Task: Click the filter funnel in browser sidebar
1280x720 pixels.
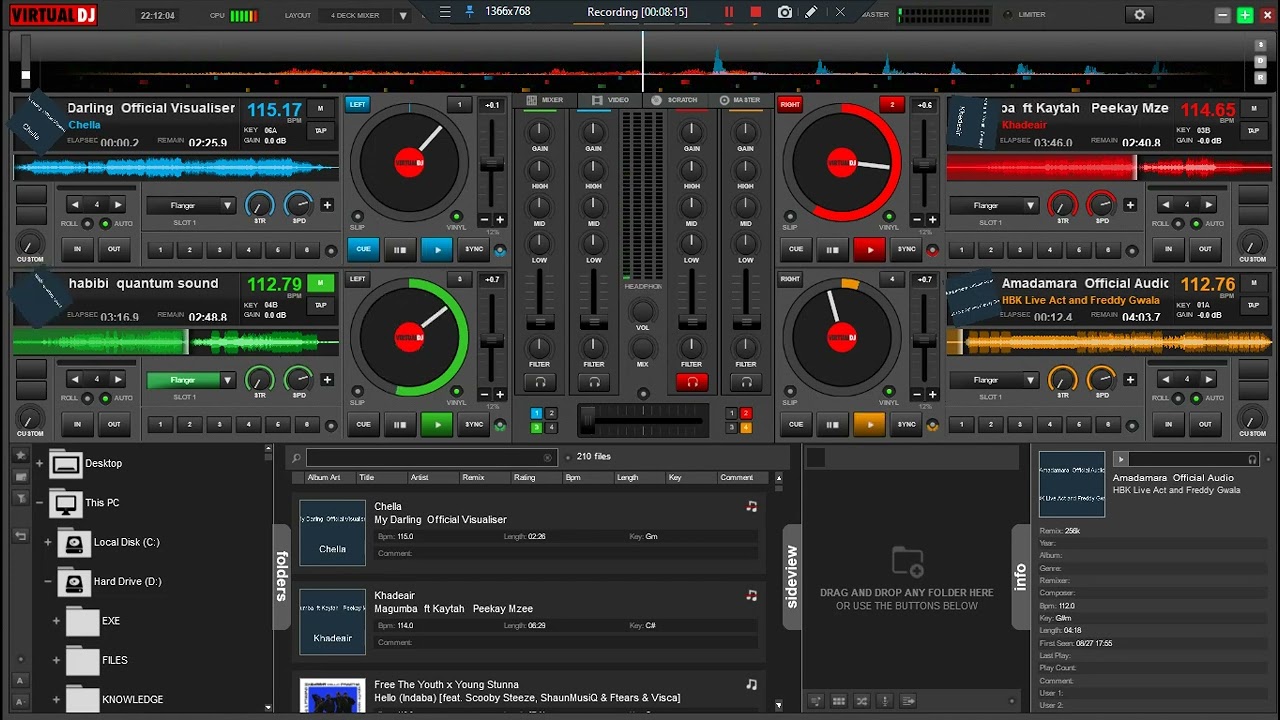Action: [x=20, y=497]
